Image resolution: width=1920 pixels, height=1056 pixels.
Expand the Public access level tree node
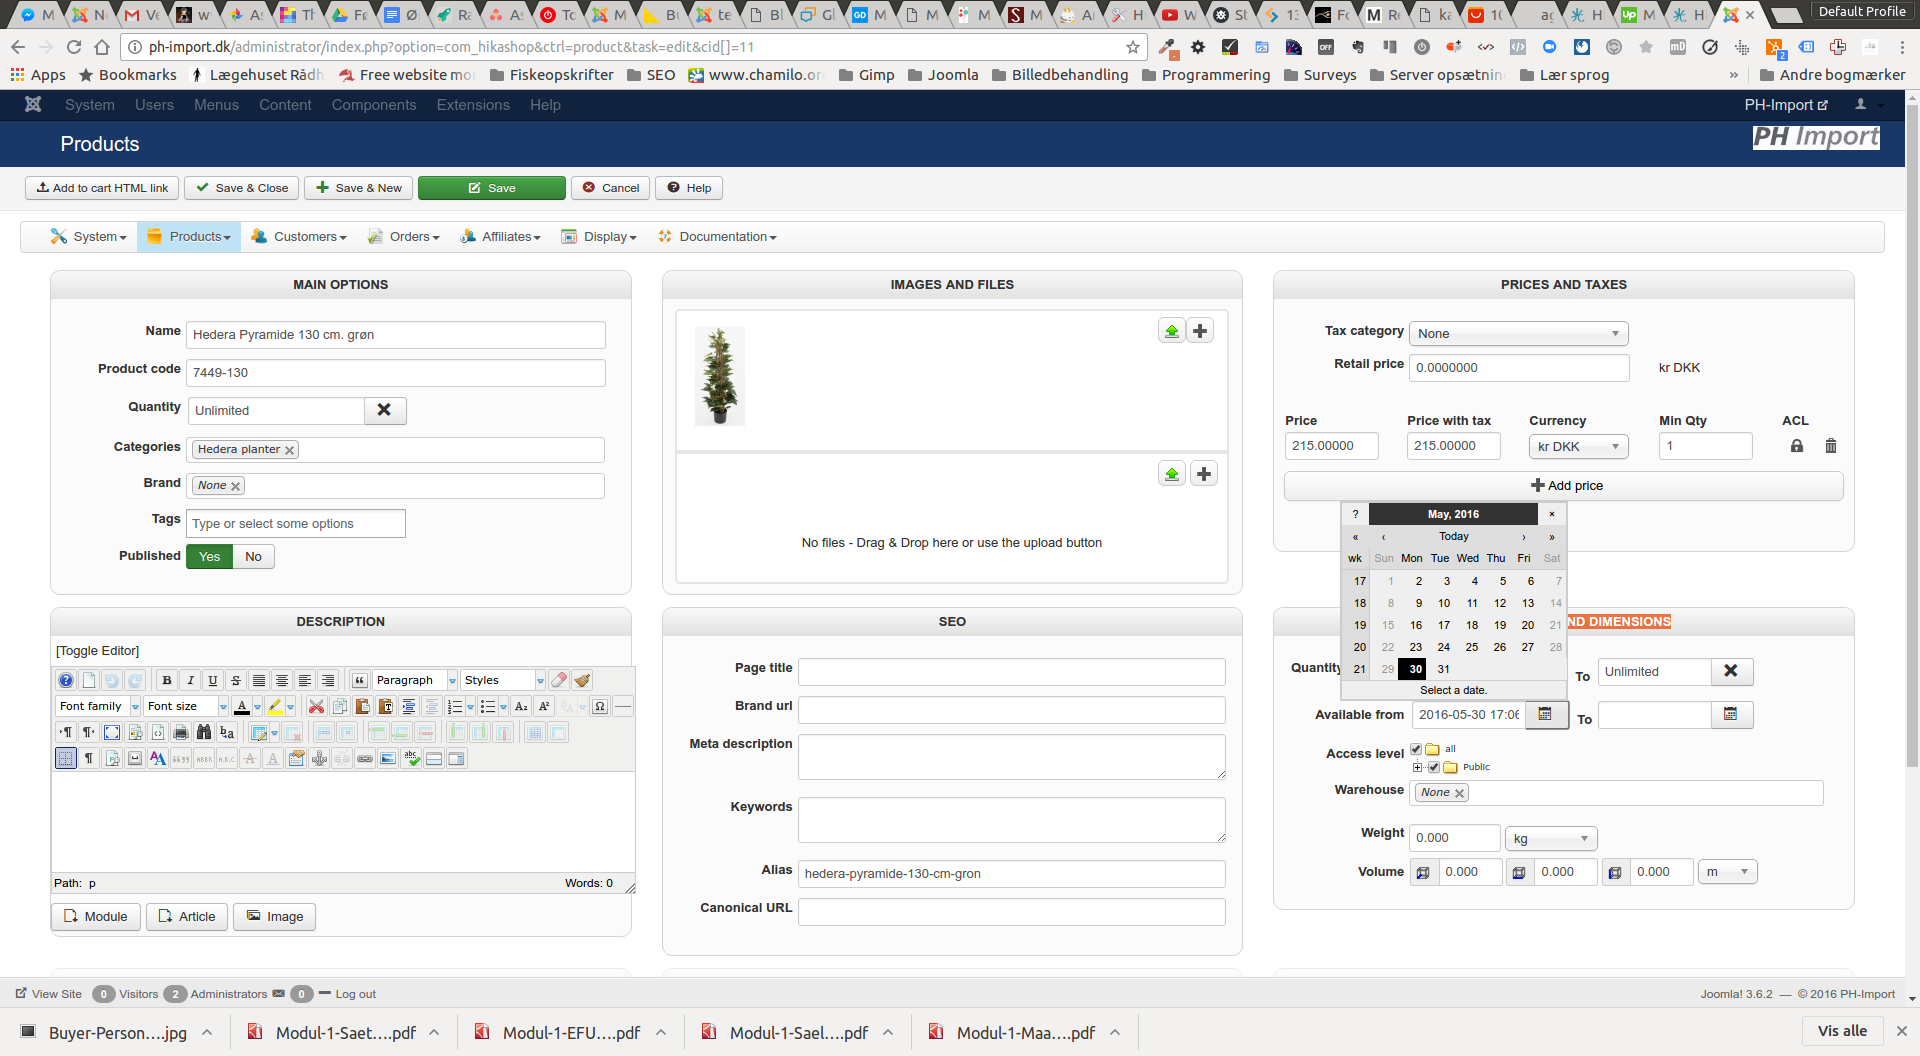click(x=1417, y=767)
